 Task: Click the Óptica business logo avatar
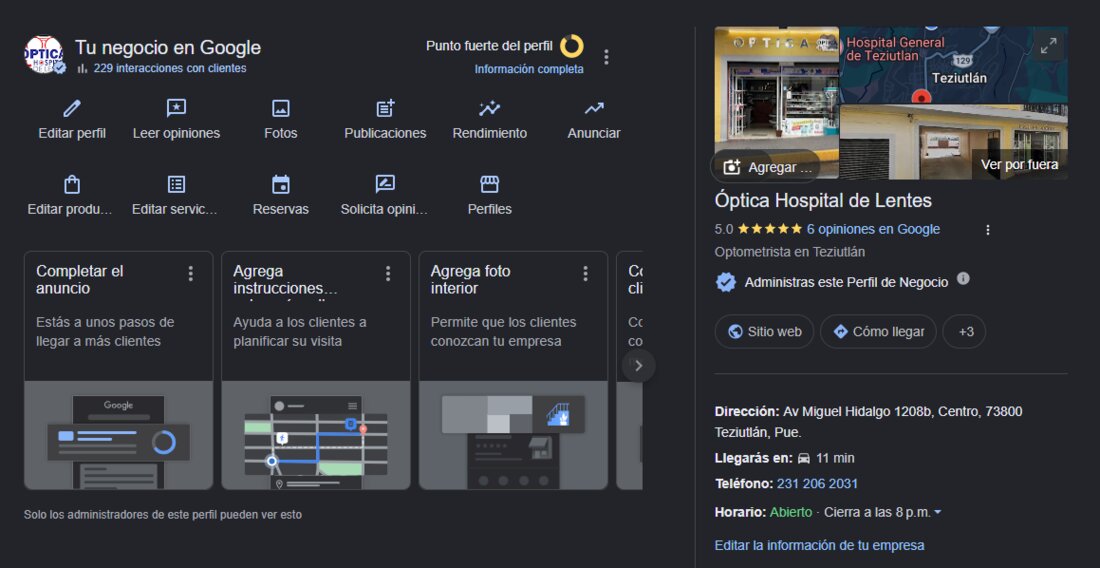click(x=43, y=55)
